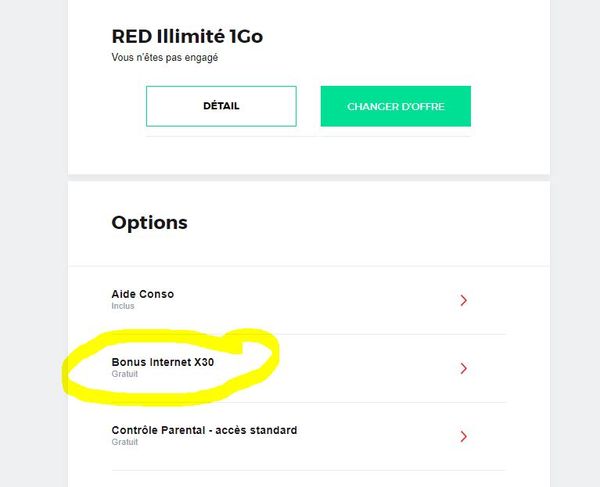This screenshot has width=600, height=487.
Task: Click the separator line under the Options heading
Action: pyautogui.click(x=308, y=266)
